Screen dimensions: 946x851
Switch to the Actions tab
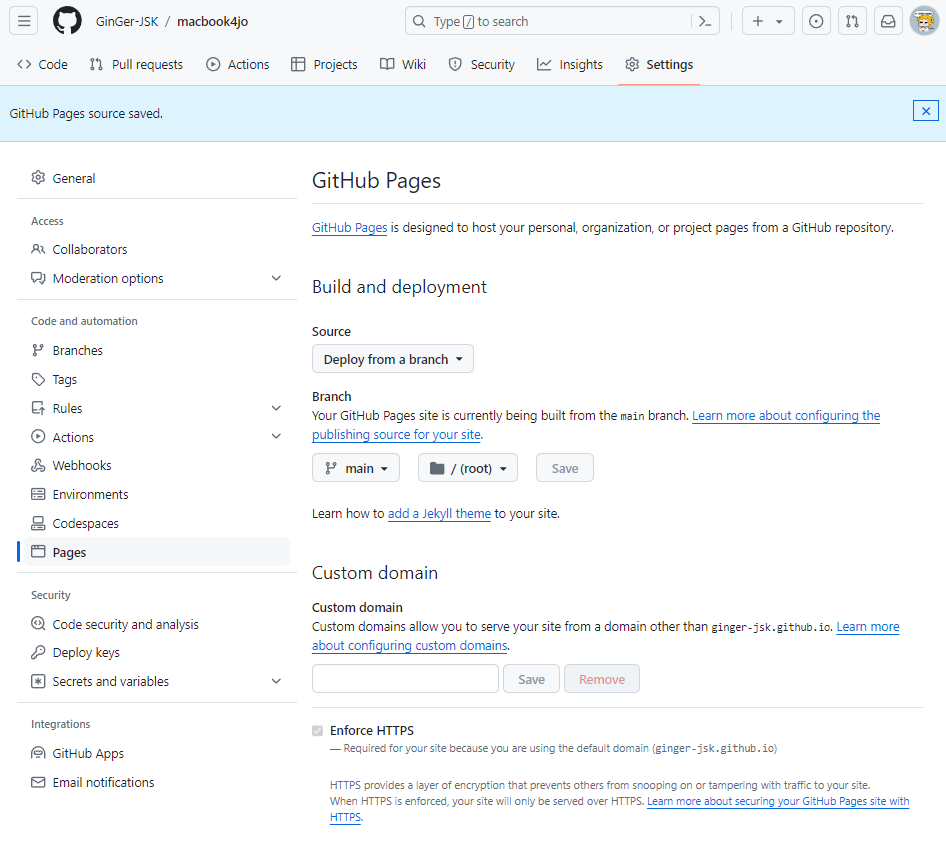[238, 65]
